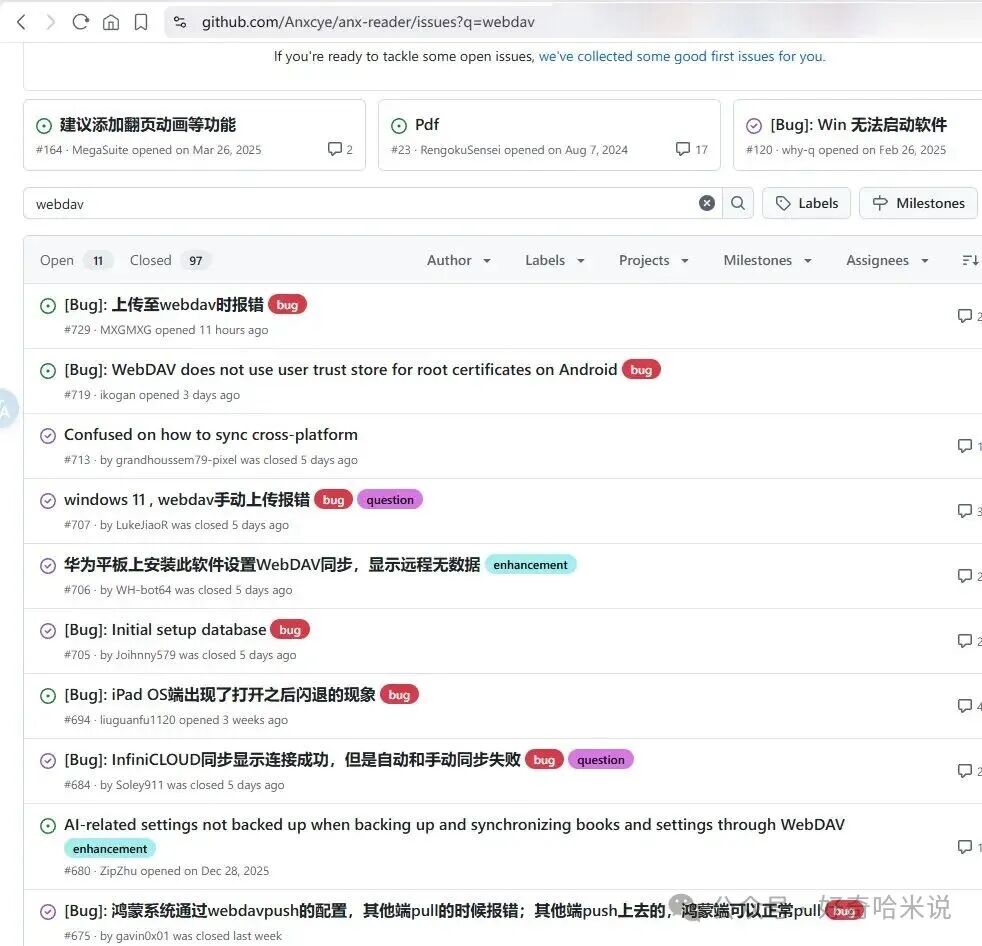Open the InfiniCLOUD sync failure issue
The image size is (982, 946).
(292, 760)
